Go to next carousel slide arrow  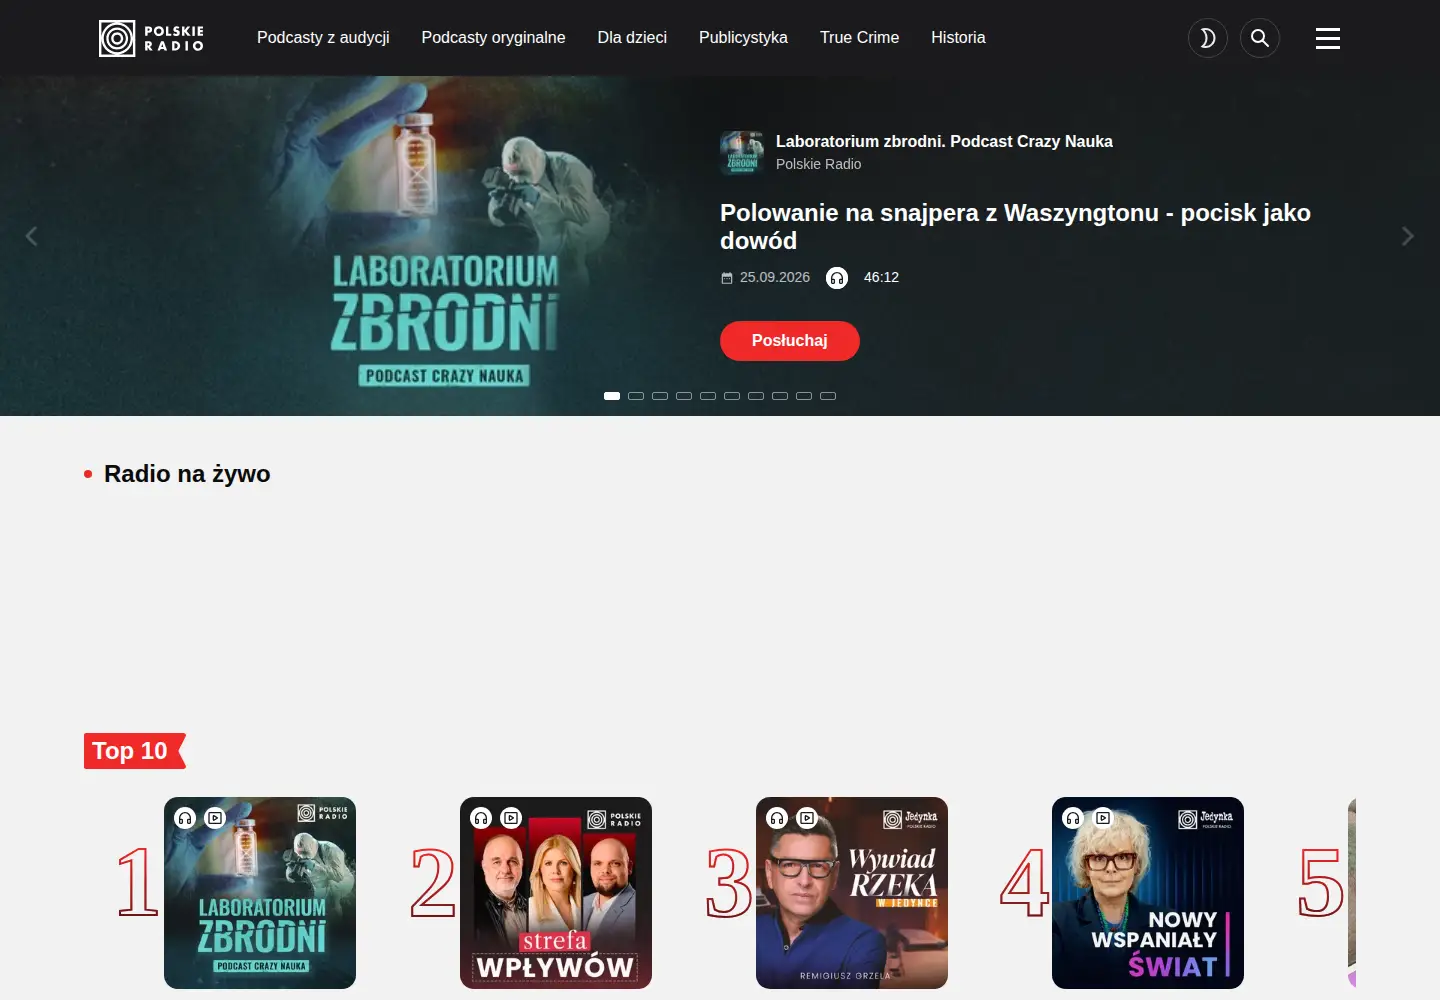1407,236
